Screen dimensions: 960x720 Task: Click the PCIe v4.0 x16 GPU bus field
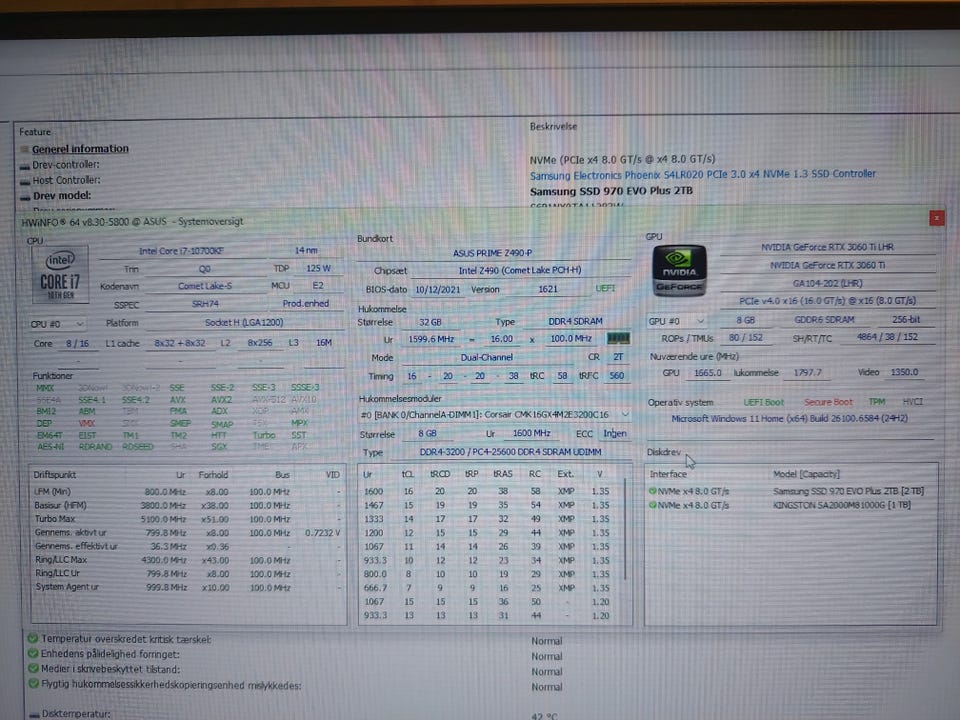tap(827, 301)
